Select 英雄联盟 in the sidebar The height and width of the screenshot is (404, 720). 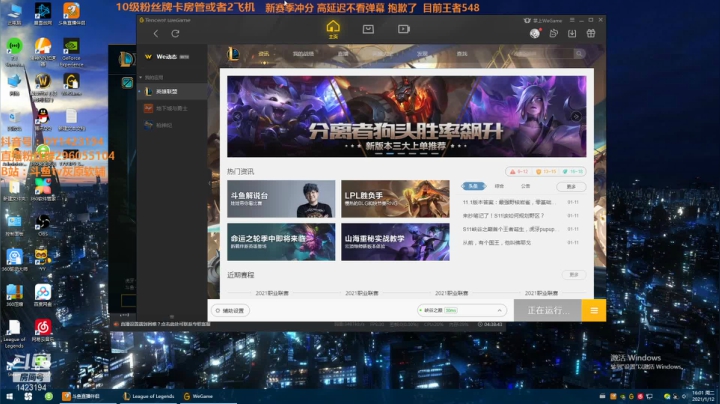click(172, 91)
